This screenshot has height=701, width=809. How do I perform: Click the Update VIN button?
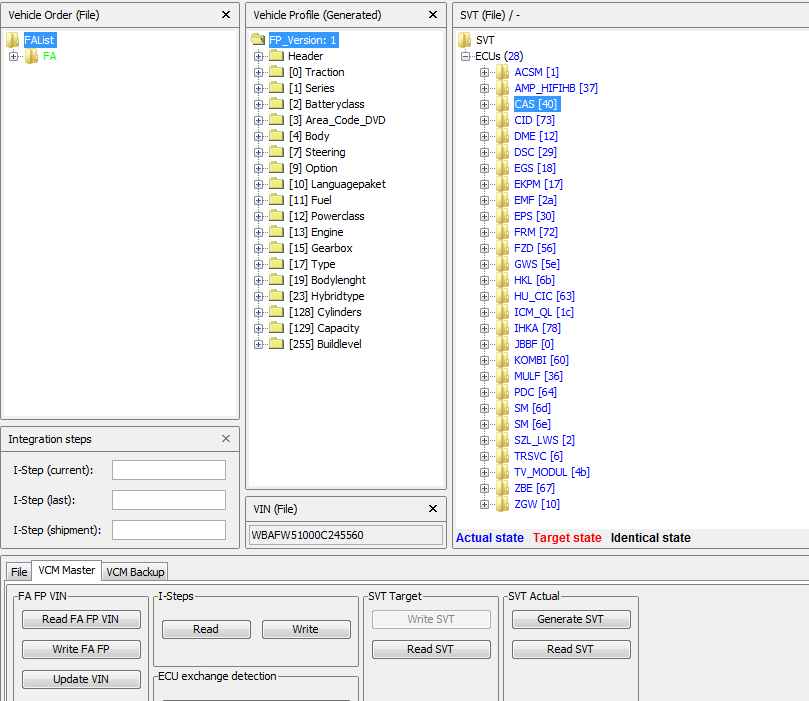click(x=81, y=679)
